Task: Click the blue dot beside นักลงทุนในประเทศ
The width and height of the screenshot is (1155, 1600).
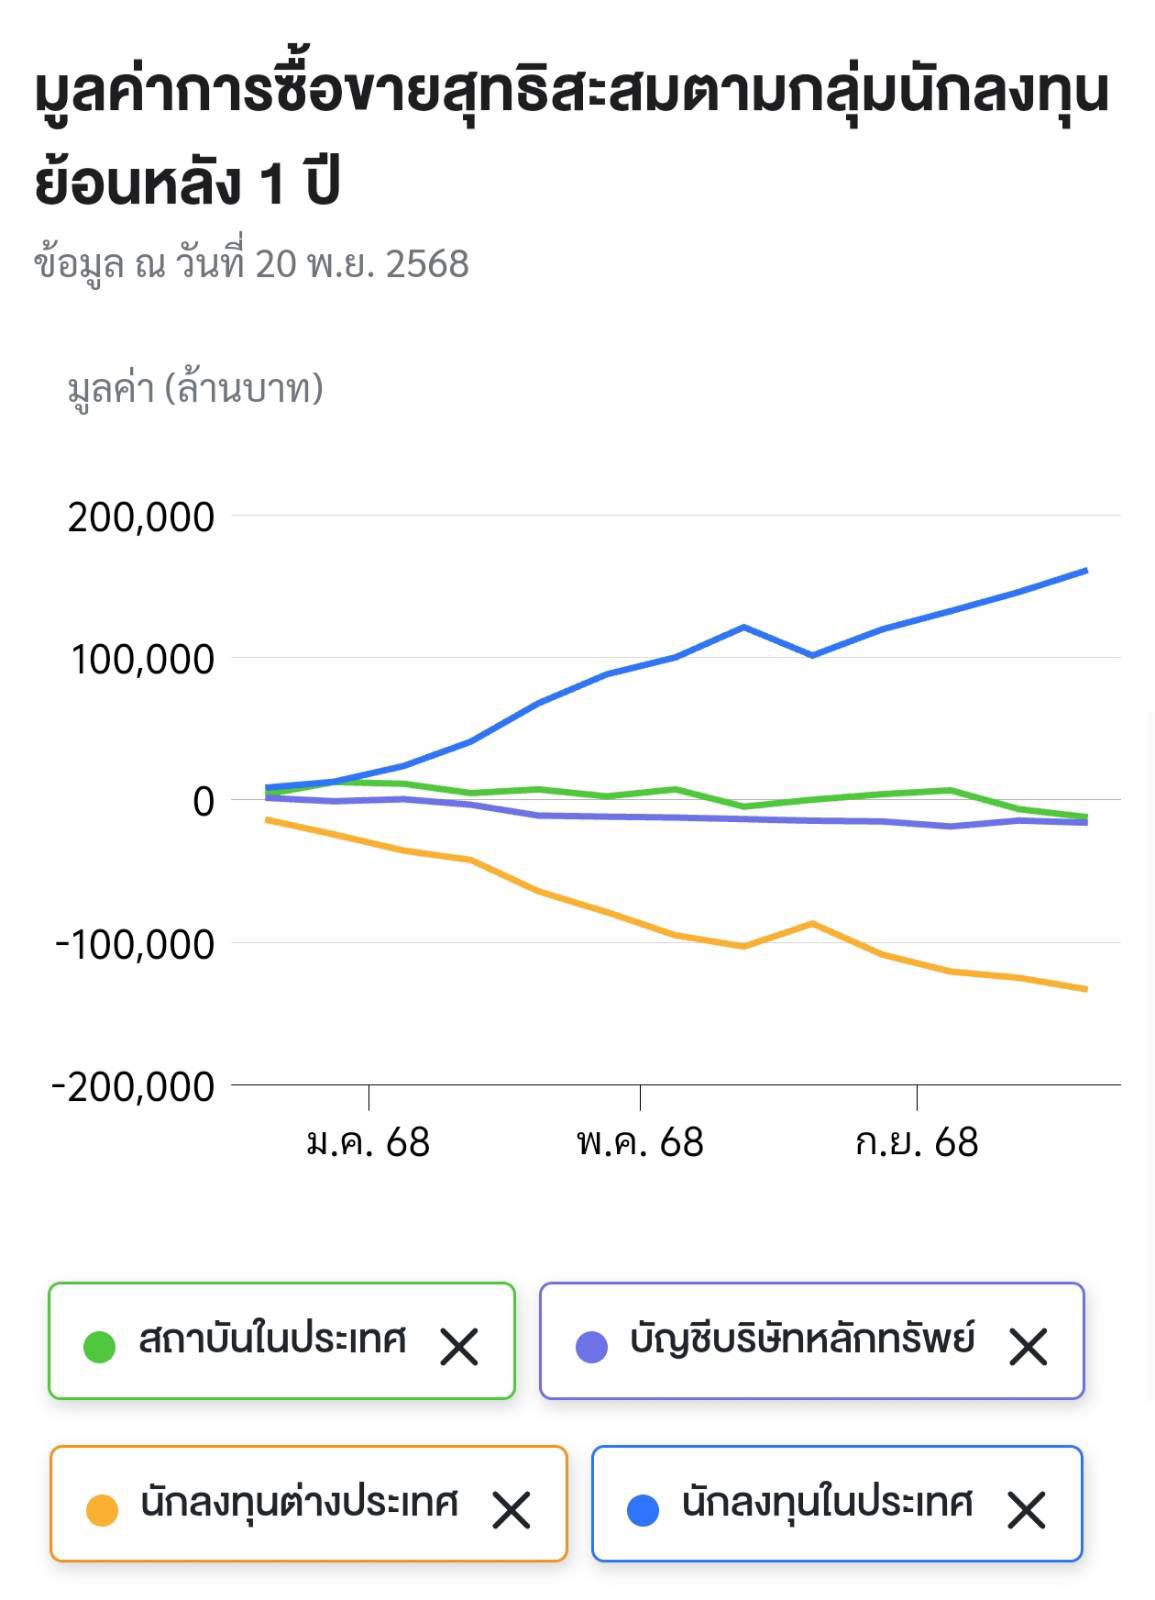Action: click(x=643, y=1509)
